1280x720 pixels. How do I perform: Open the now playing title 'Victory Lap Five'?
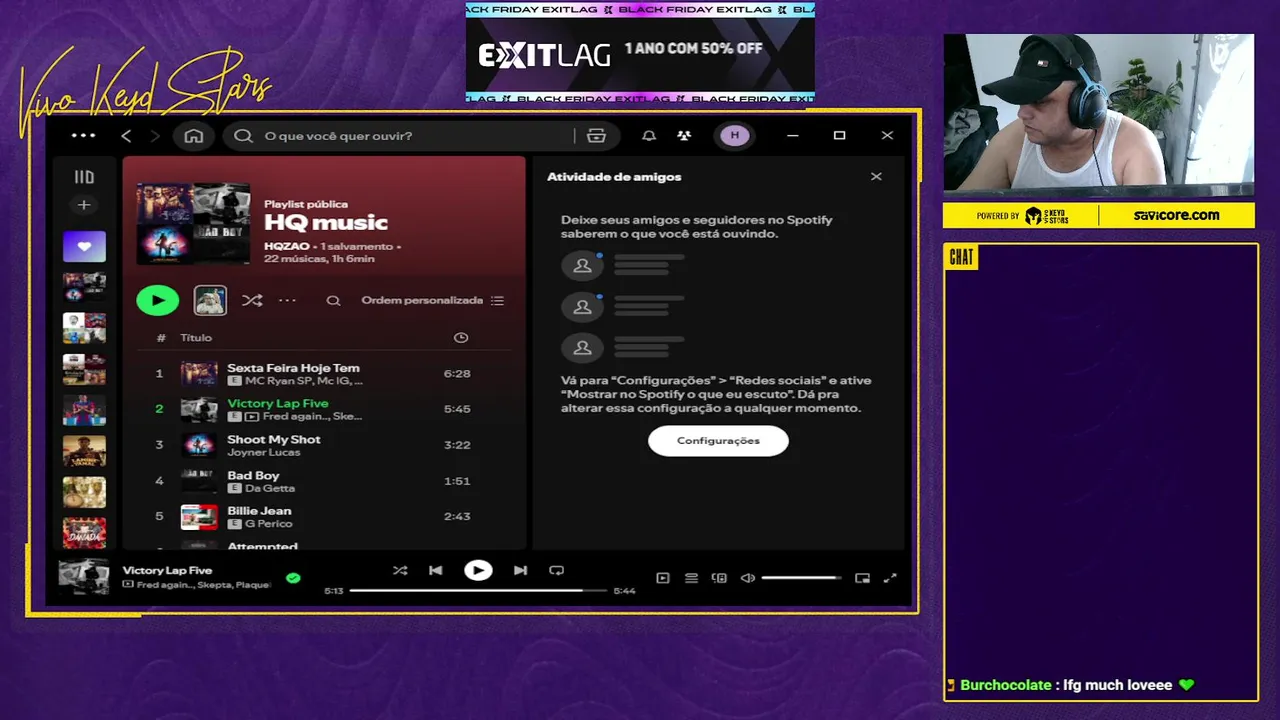(x=167, y=571)
